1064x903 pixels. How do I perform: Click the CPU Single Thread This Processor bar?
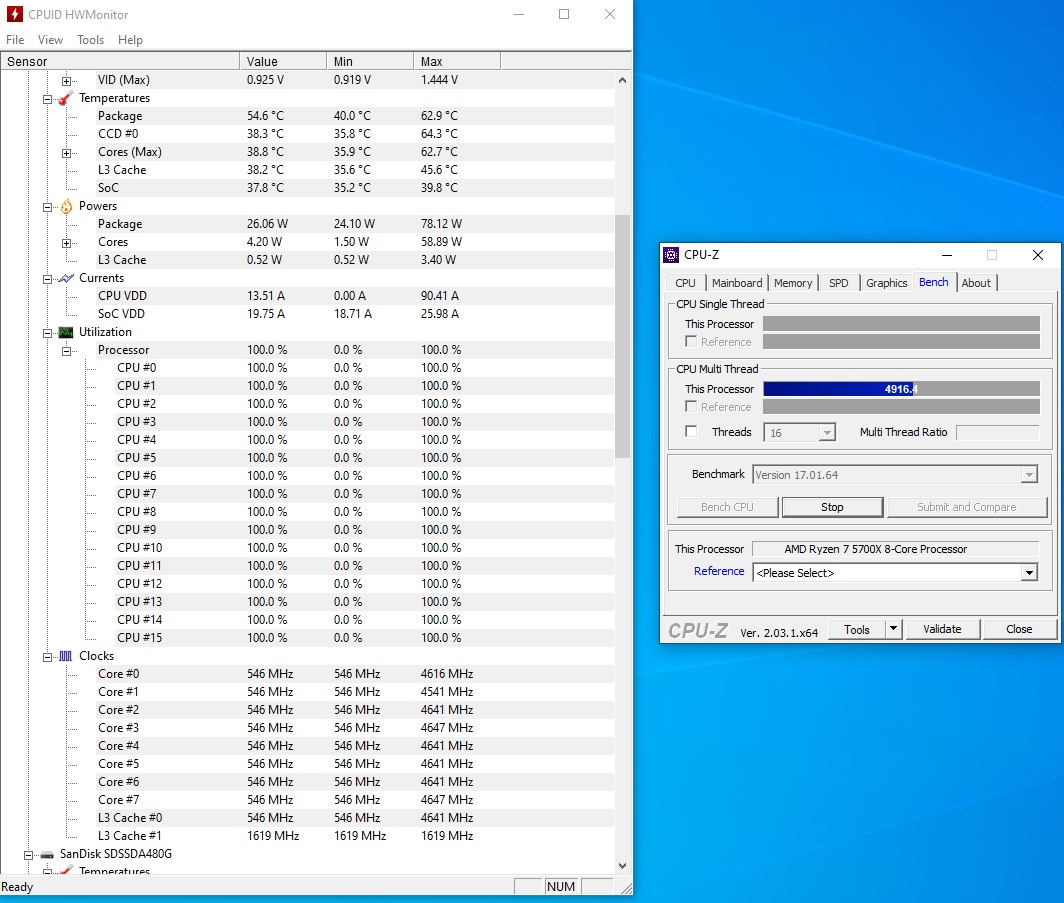[901, 324]
